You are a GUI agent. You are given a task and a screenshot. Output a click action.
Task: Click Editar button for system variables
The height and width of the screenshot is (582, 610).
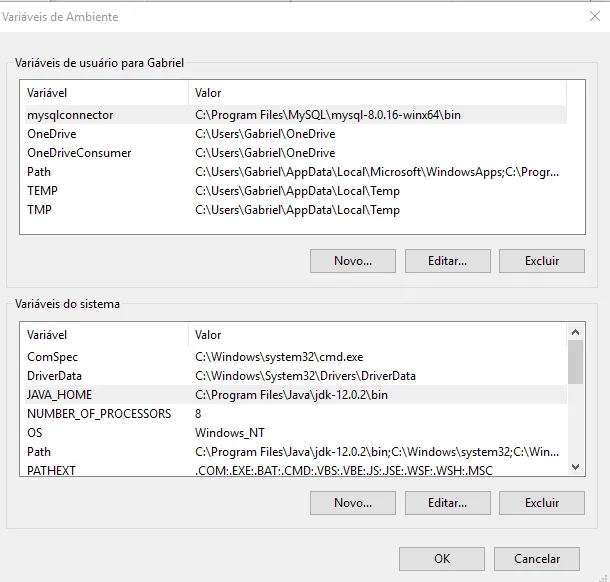tap(447, 503)
